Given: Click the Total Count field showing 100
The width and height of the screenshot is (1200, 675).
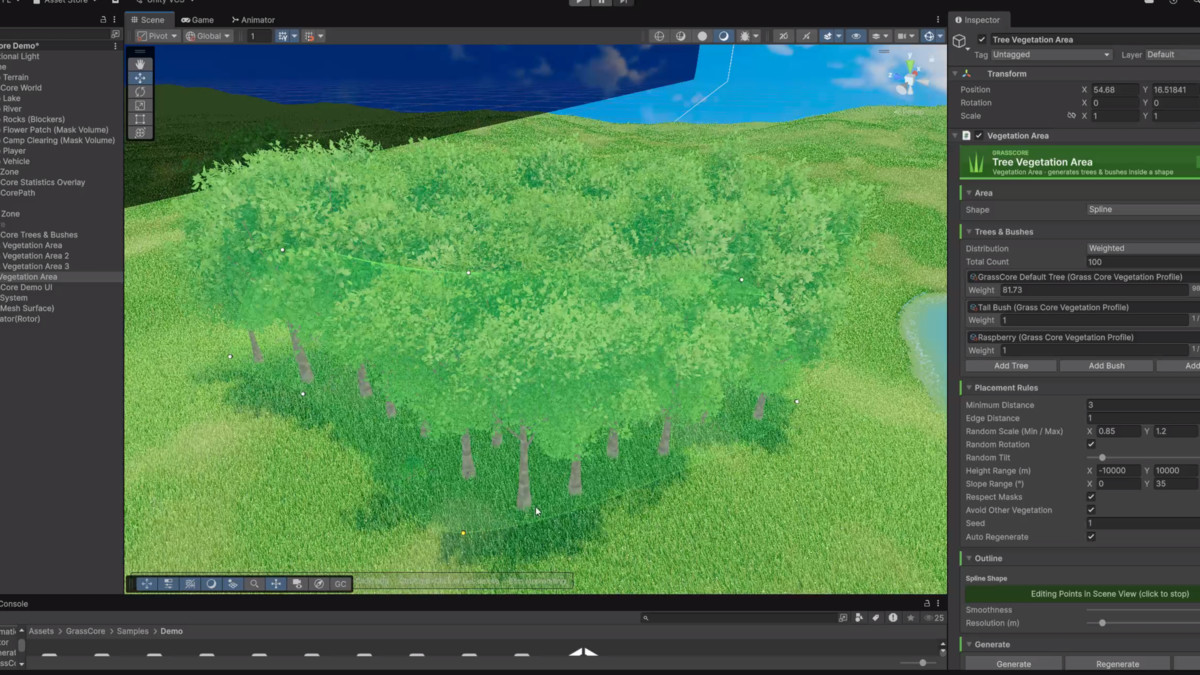Looking at the screenshot, I should [x=1143, y=262].
